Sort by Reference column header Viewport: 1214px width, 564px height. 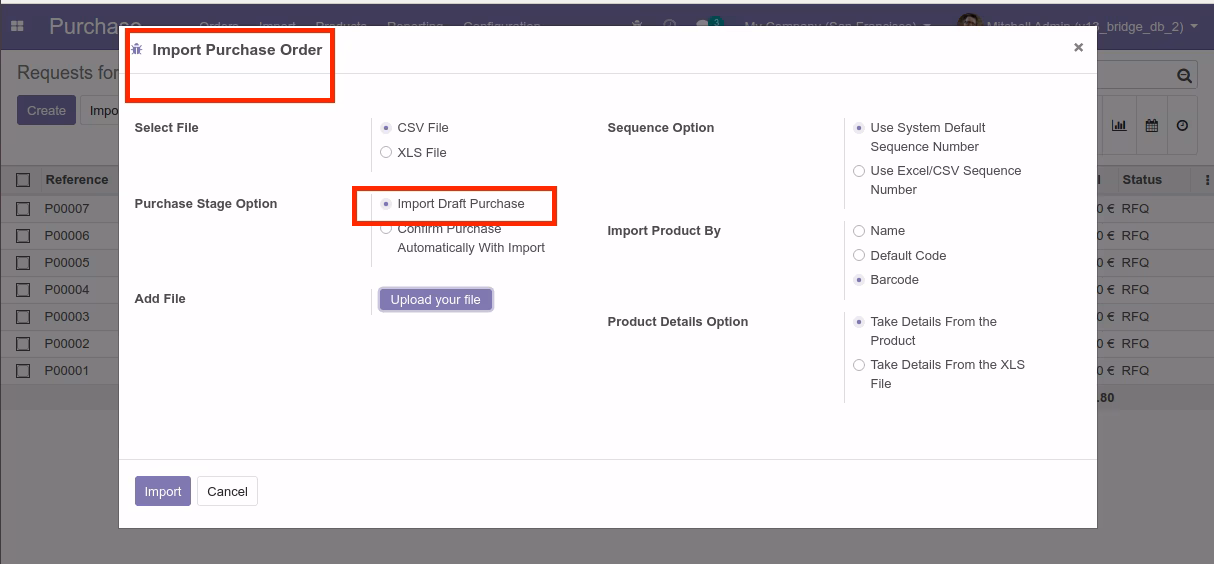click(77, 180)
